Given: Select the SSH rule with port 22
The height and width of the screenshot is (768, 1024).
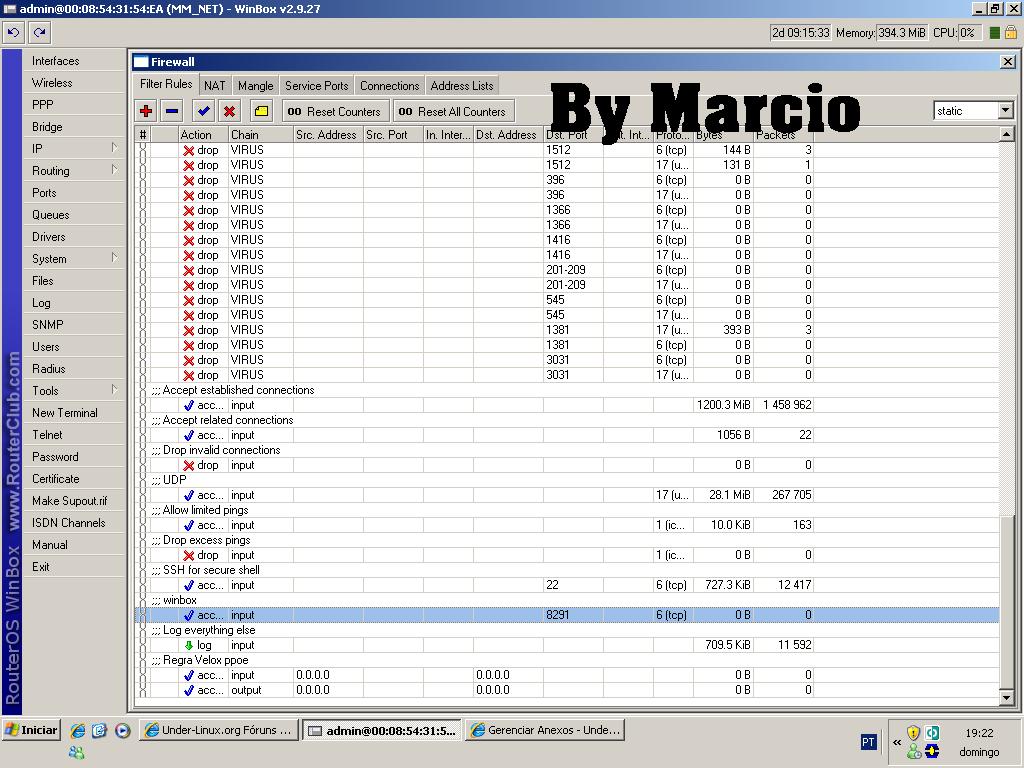Looking at the screenshot, I should 567,585.
